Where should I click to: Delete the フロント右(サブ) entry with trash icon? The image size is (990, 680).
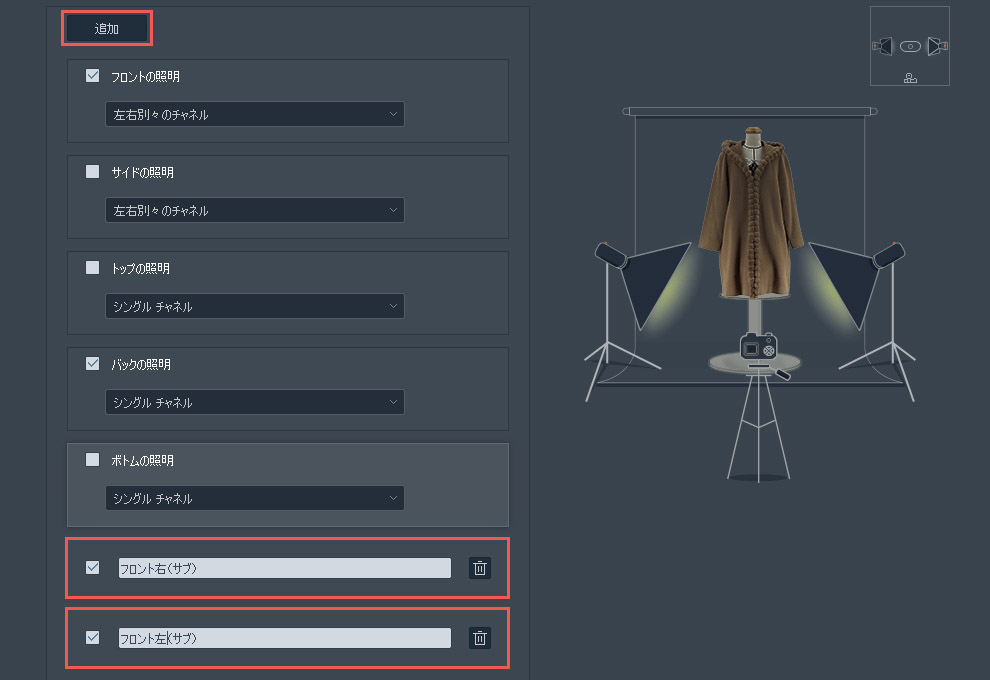point(480,568)
